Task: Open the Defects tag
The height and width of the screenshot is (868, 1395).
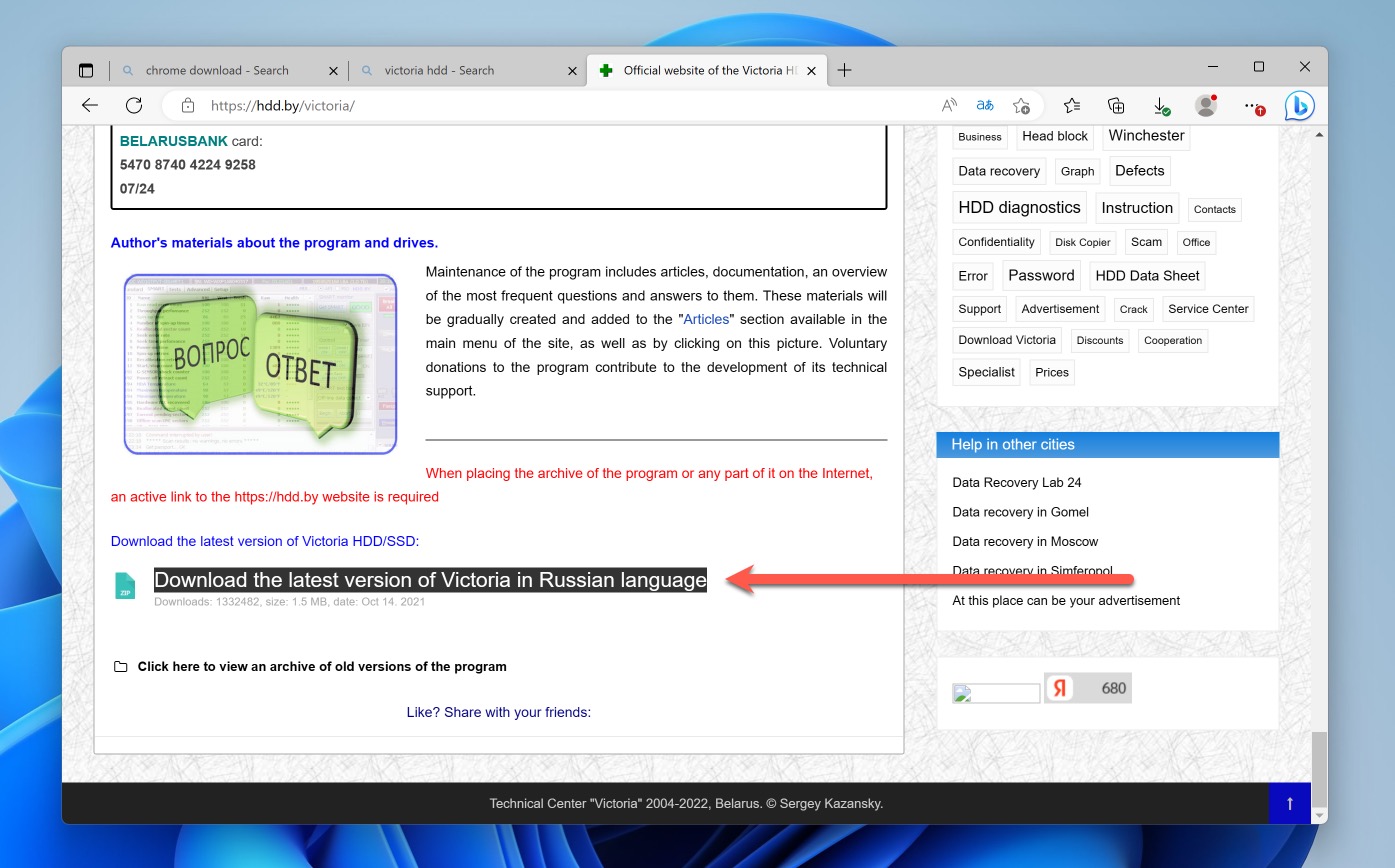Action: click(x=1139, y=171)
